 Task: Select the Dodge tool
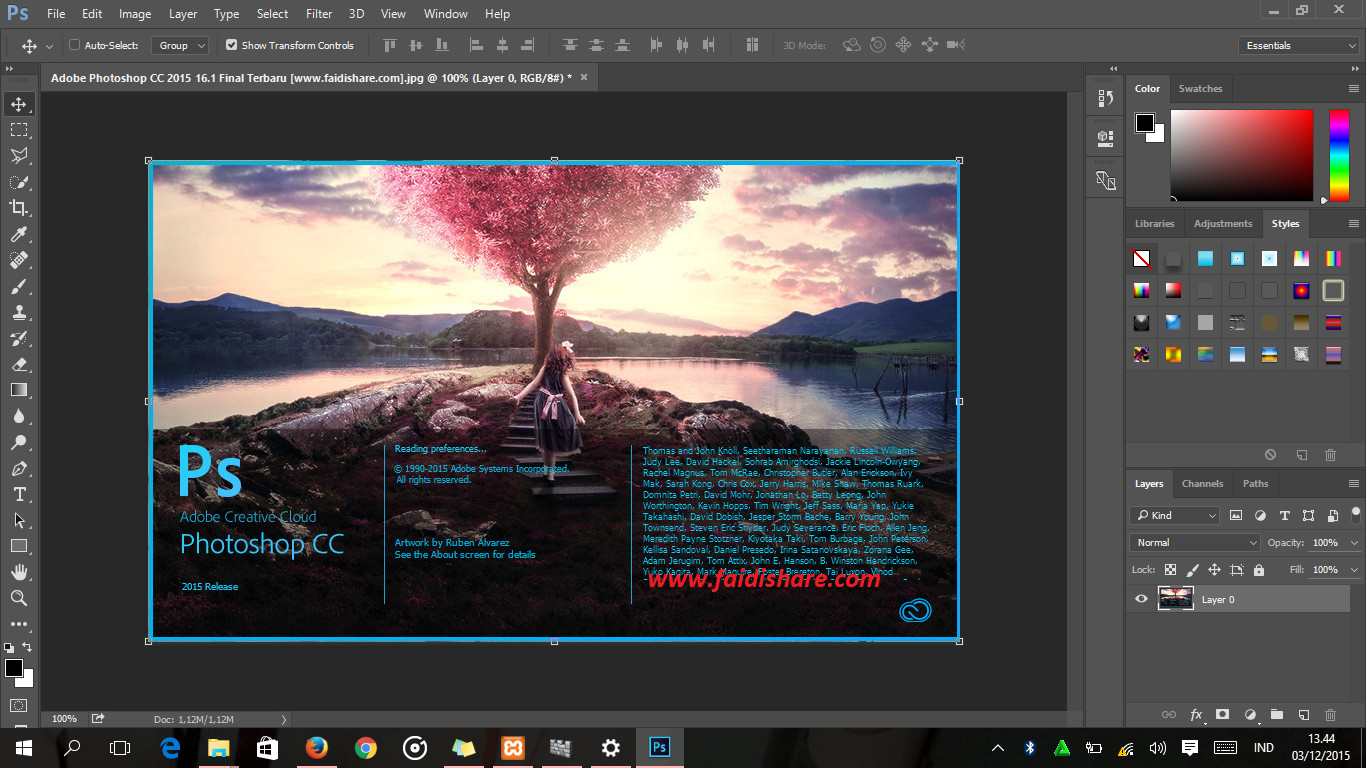[x=19, y=442]
